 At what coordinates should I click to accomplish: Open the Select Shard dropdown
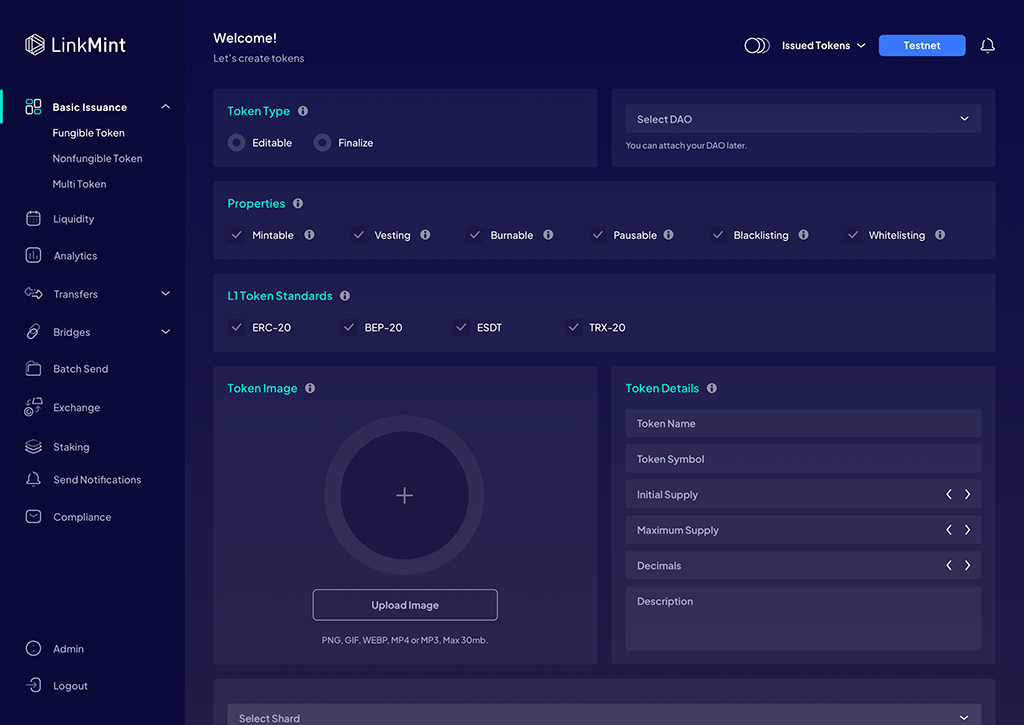click(604, 717)
